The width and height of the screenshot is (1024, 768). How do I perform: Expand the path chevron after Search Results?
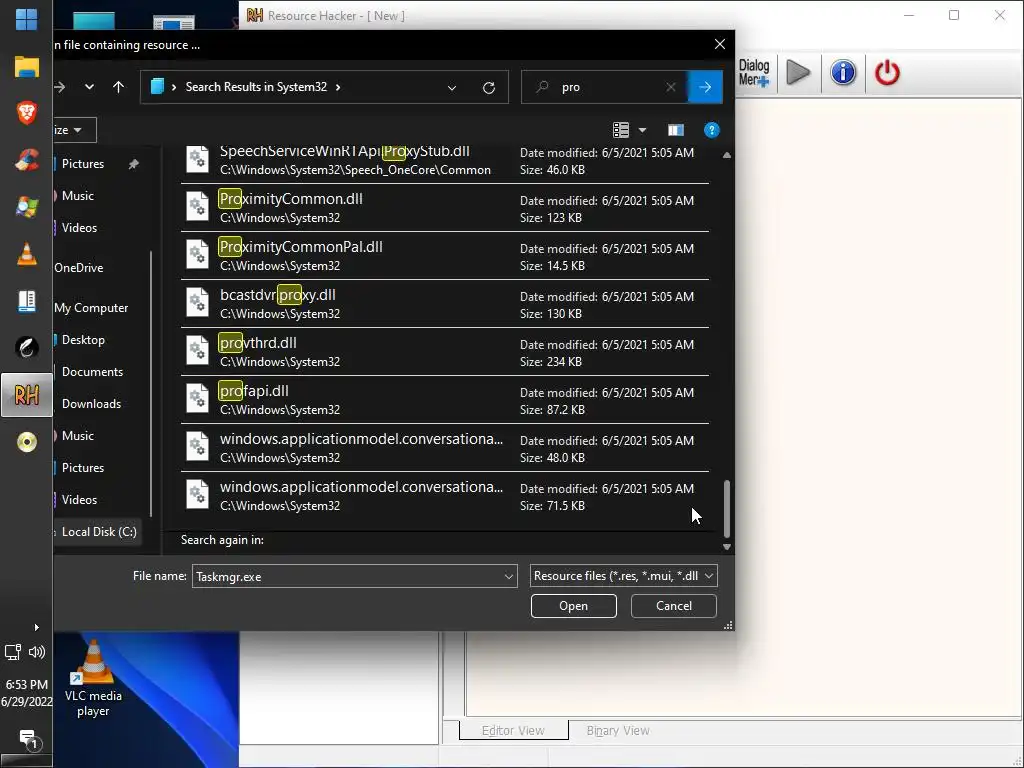pyautogui.click(x=338, y=87)
